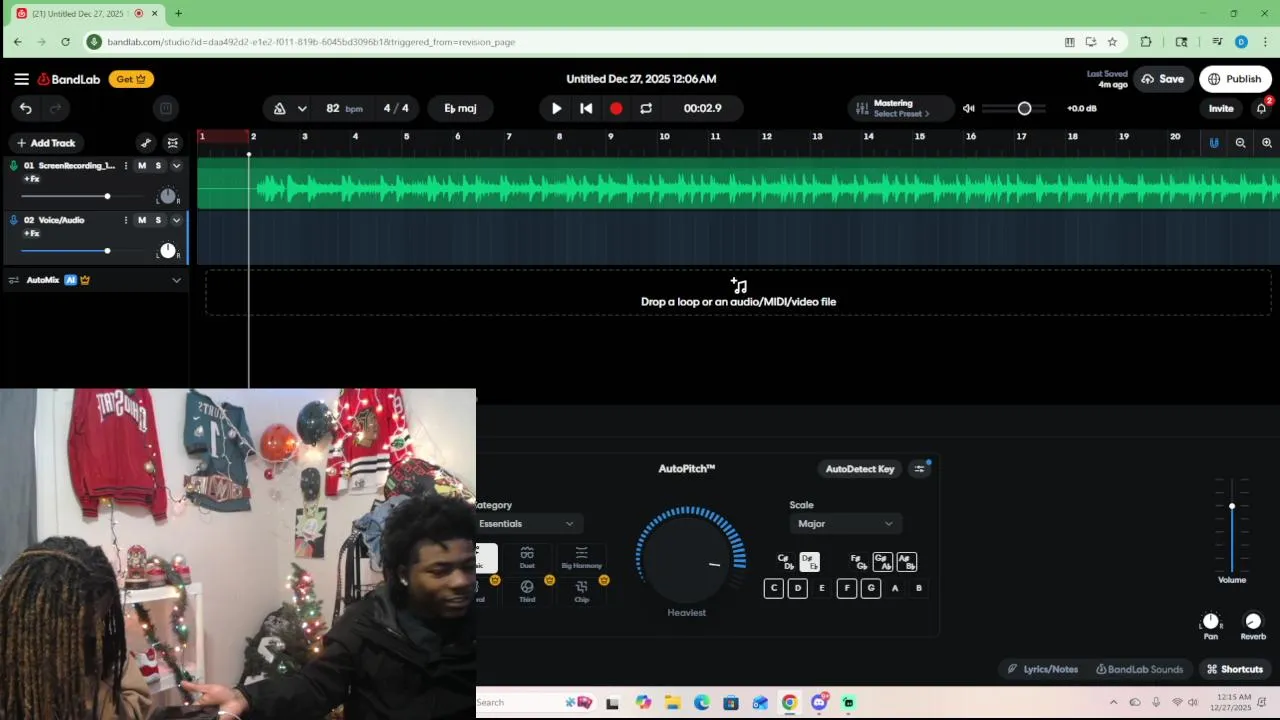Click the AutoDetect Key button
This screenshot has width=1280, height=720.
pyautogui.click(x=860, y=469)
